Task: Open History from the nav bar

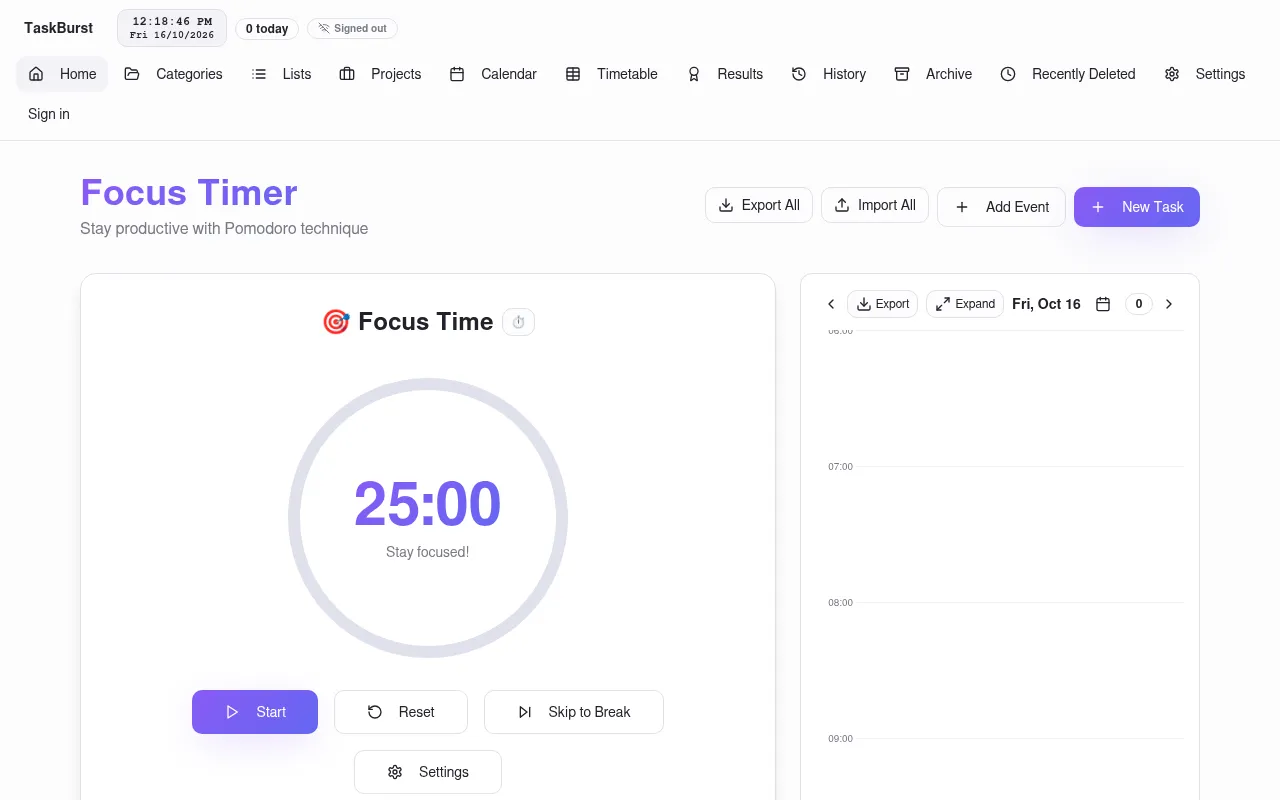Action: coord(828,74)
